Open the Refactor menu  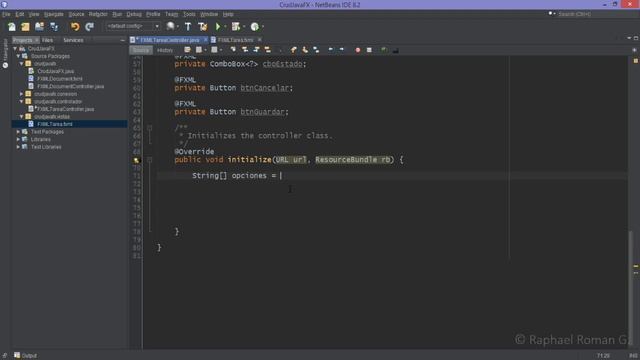tap(98, 14)
